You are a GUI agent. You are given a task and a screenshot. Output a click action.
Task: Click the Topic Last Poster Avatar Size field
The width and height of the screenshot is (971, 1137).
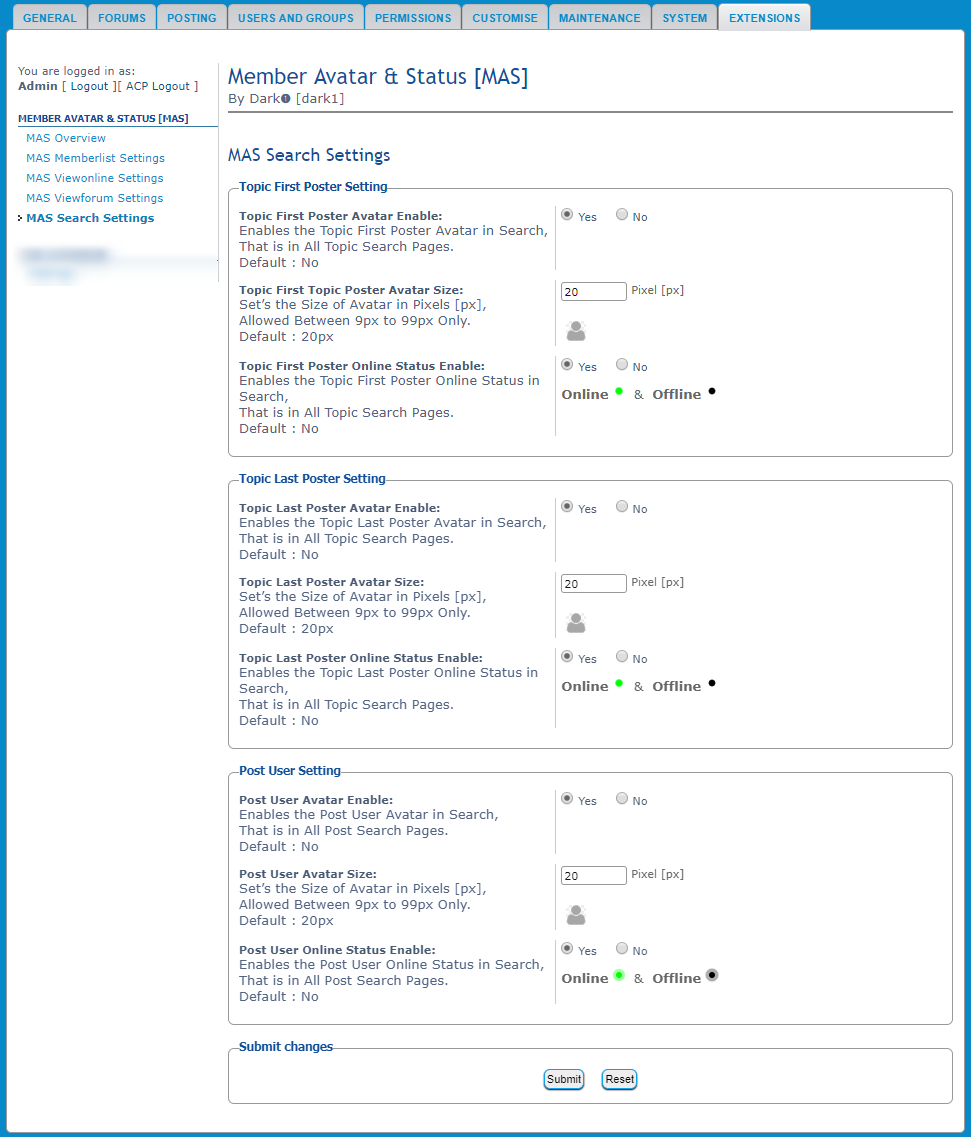point(593,584)
